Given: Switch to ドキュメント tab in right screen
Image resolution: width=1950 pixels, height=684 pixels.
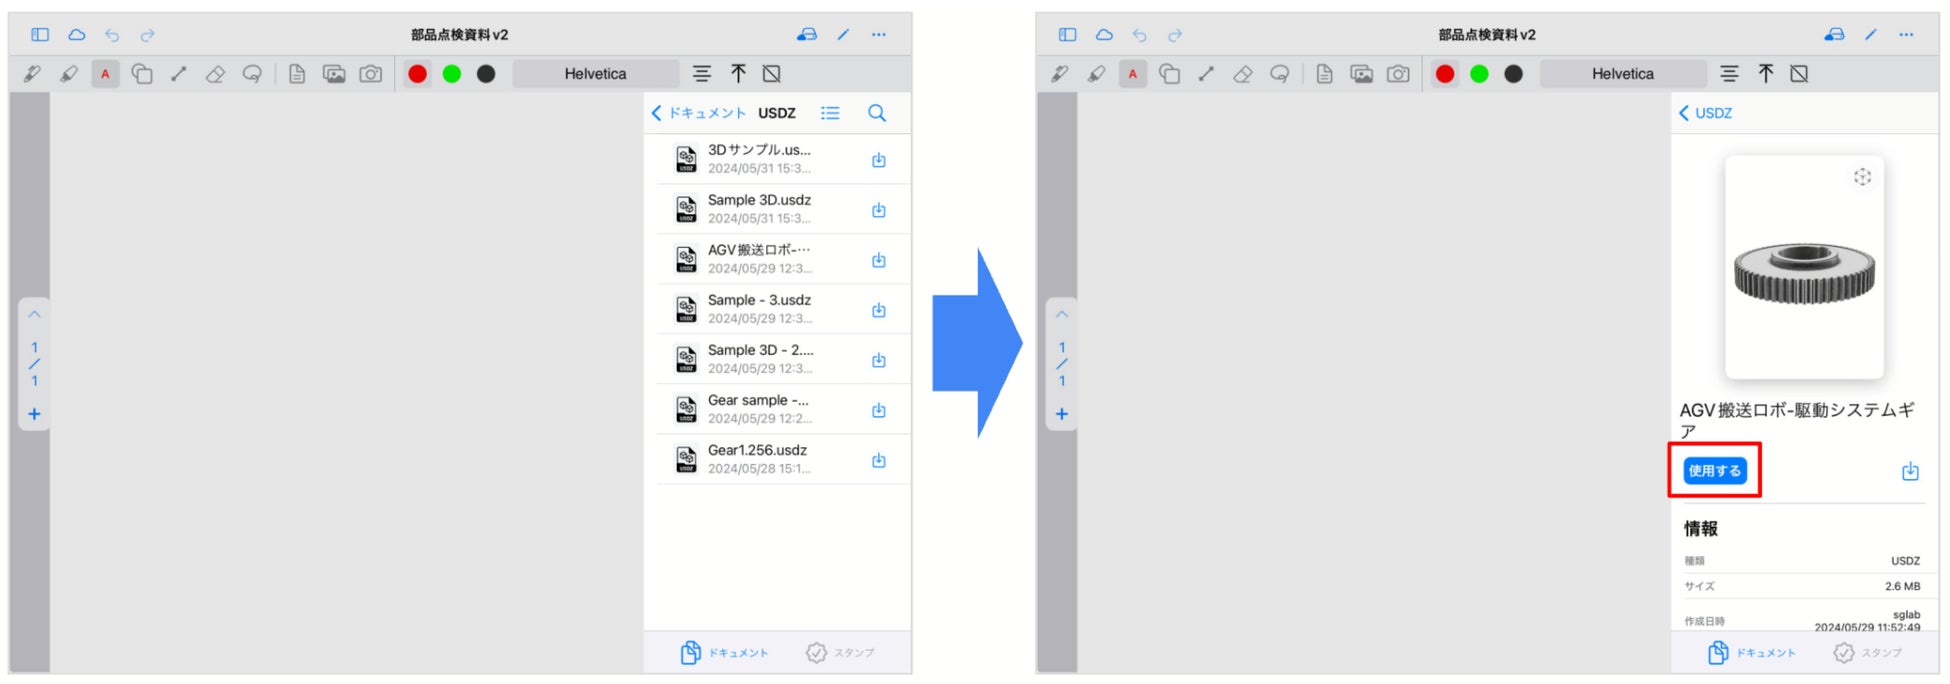Looking at the screenshot, I should (x=1752, y=653).
